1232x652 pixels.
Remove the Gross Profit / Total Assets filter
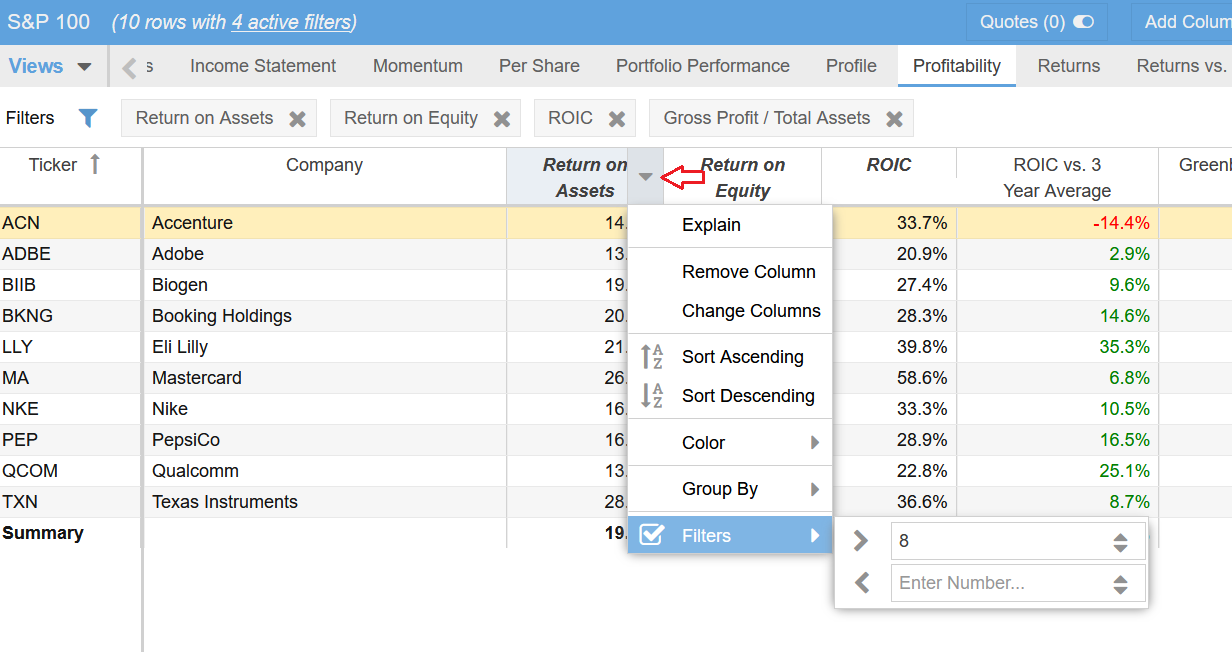(x=894, y=119)
